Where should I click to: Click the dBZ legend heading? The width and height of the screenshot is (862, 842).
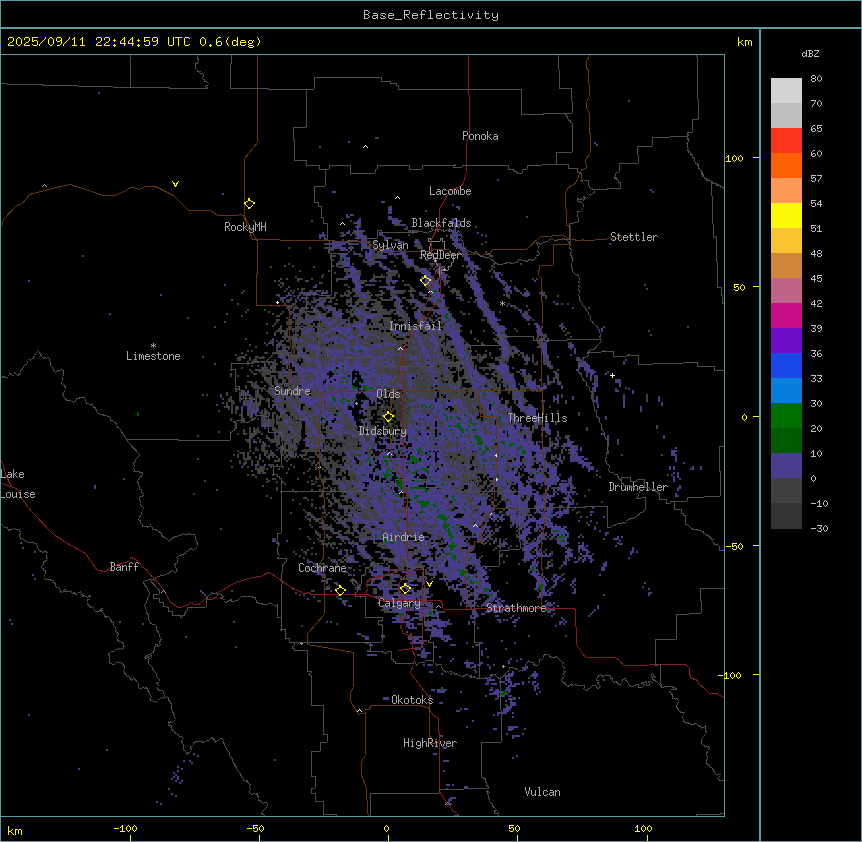810,53
